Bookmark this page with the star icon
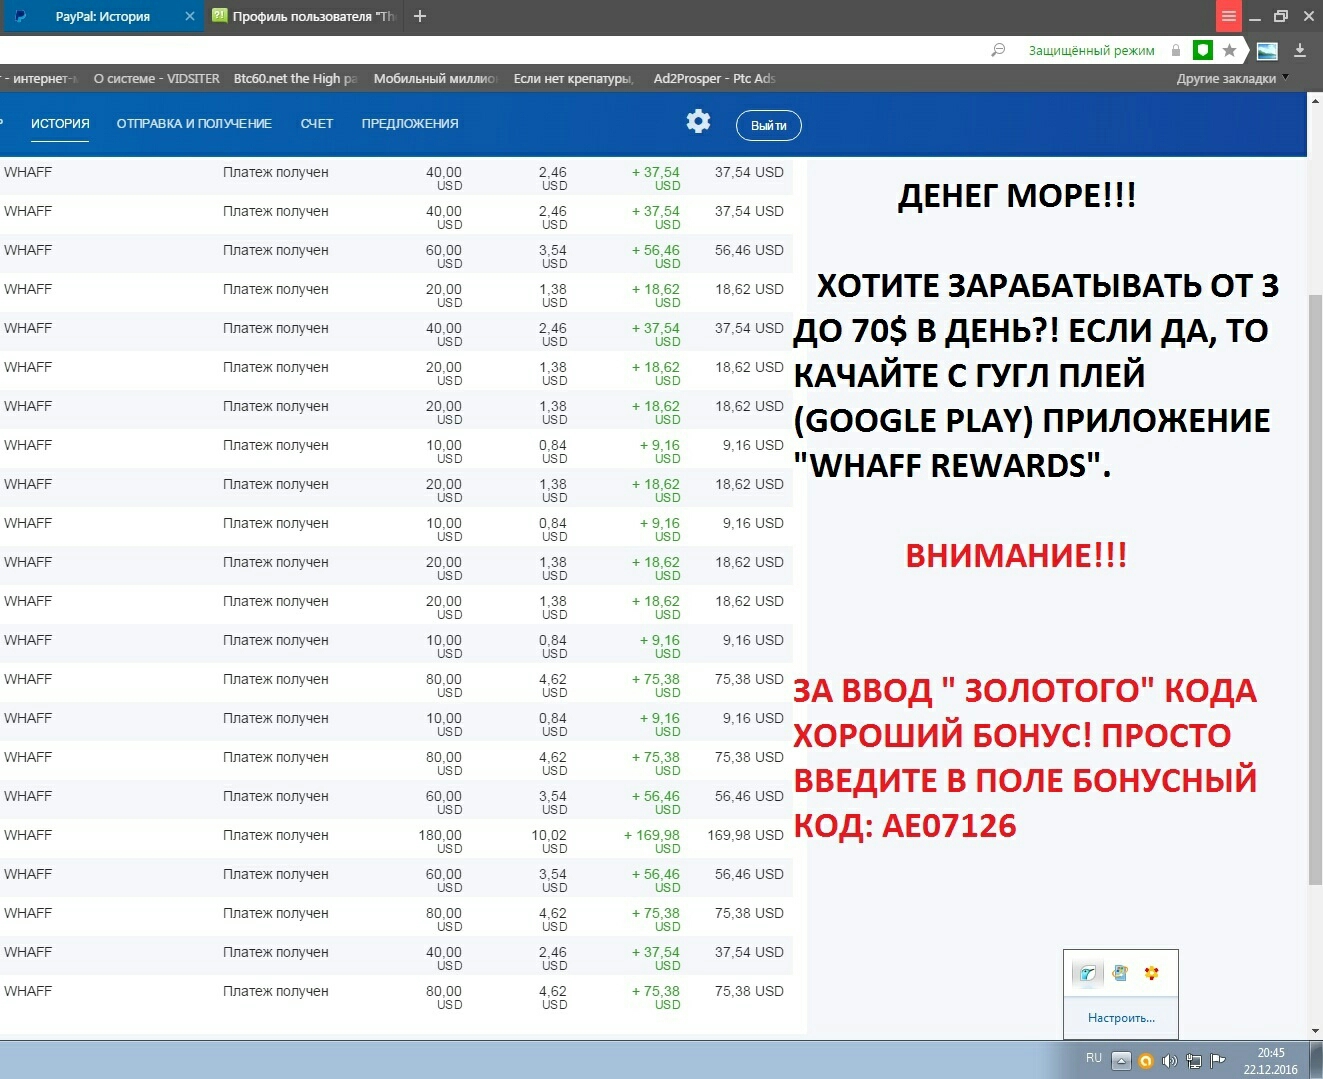The width and height of the screenshot is (1323, 1079). [1230, 50]
